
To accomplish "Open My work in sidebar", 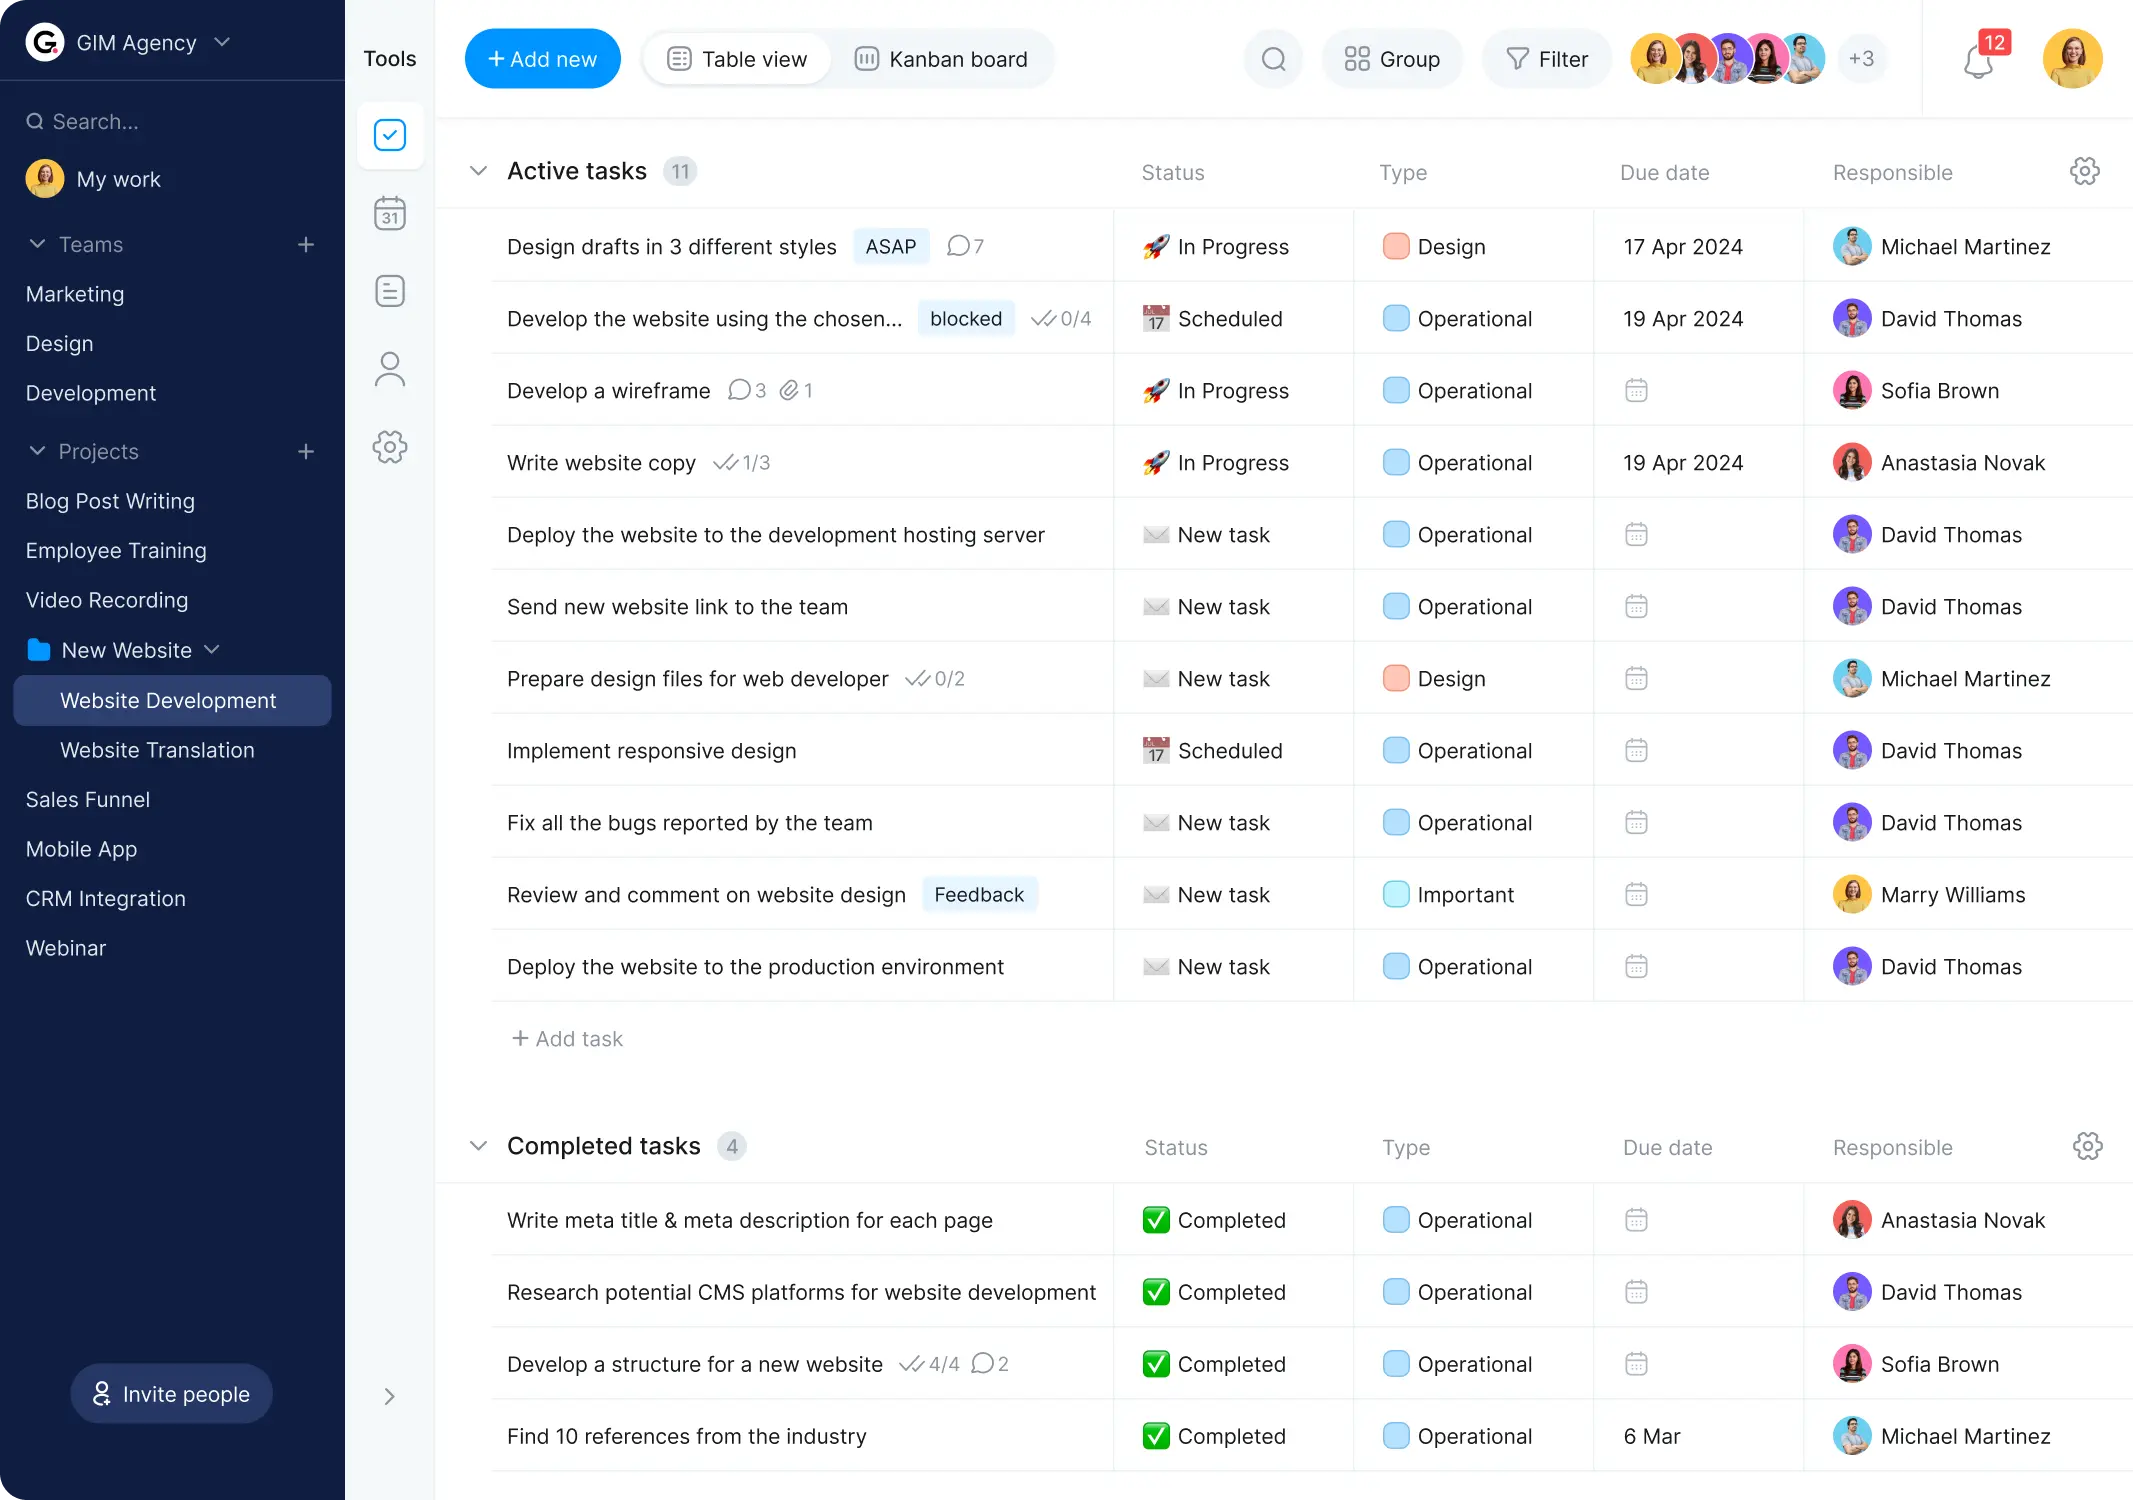I will coord(93,179).
